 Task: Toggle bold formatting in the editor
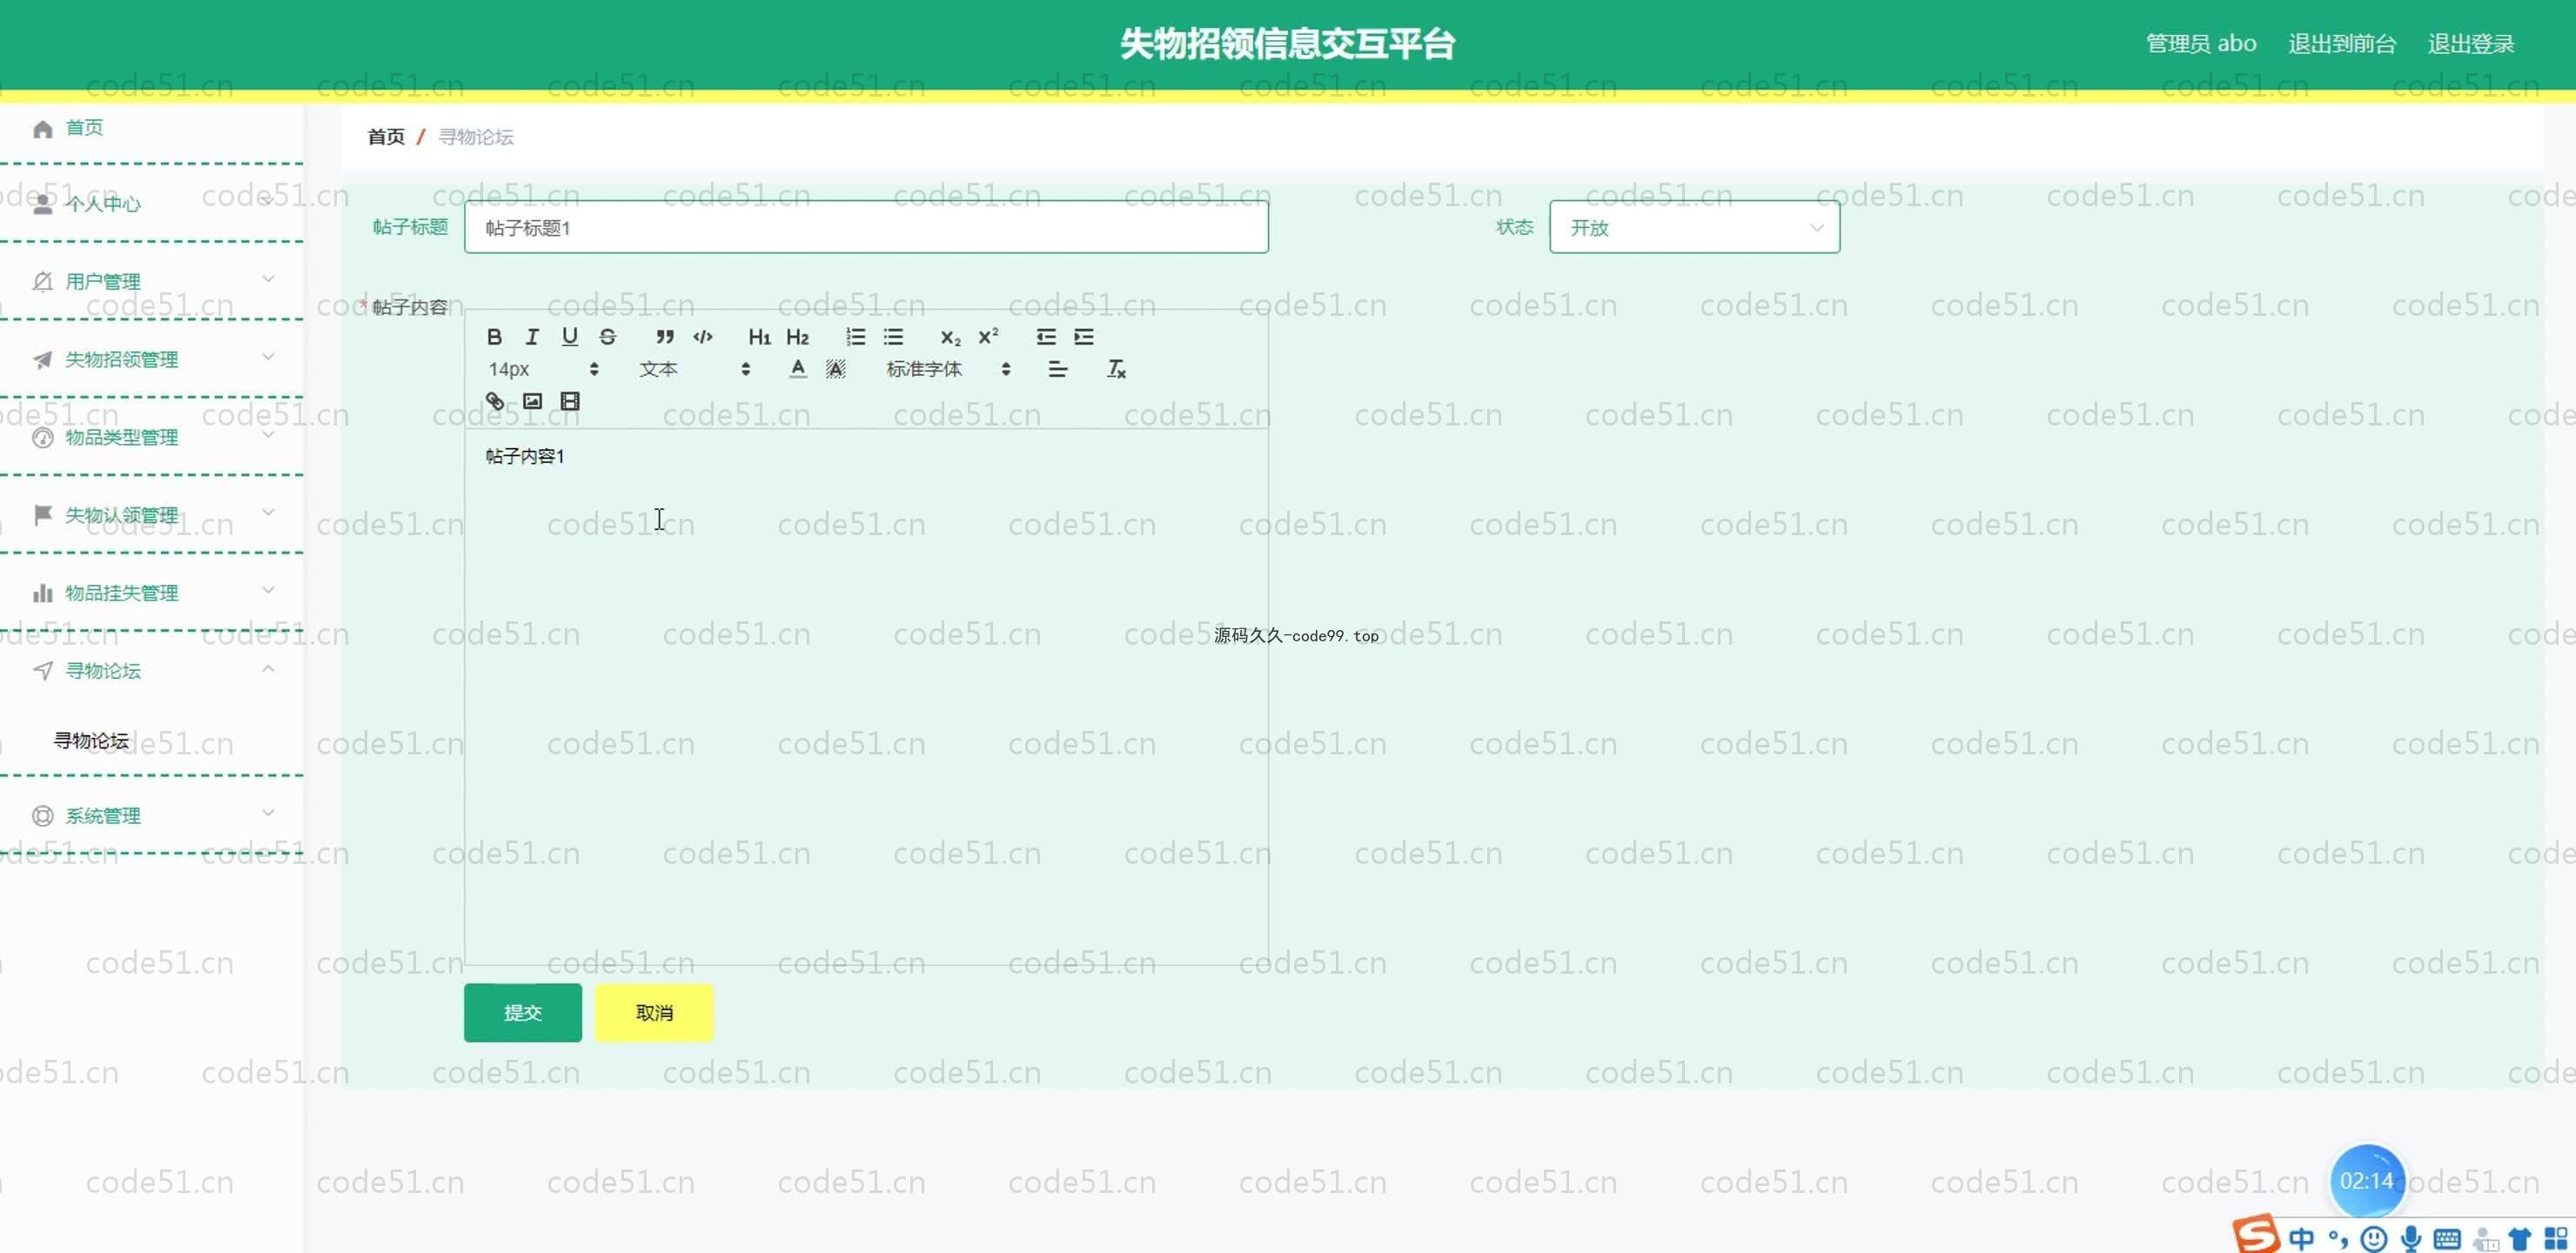(494, 337)
